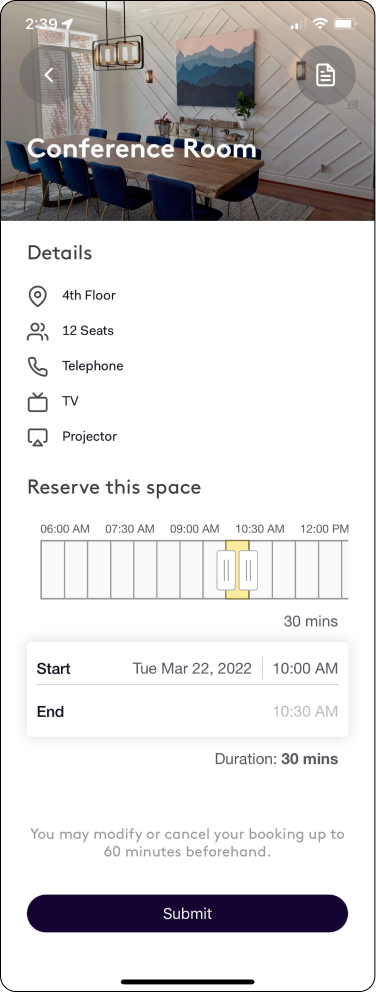
Task: Tap the projector screen icon
Action: [x=38, y=438]
